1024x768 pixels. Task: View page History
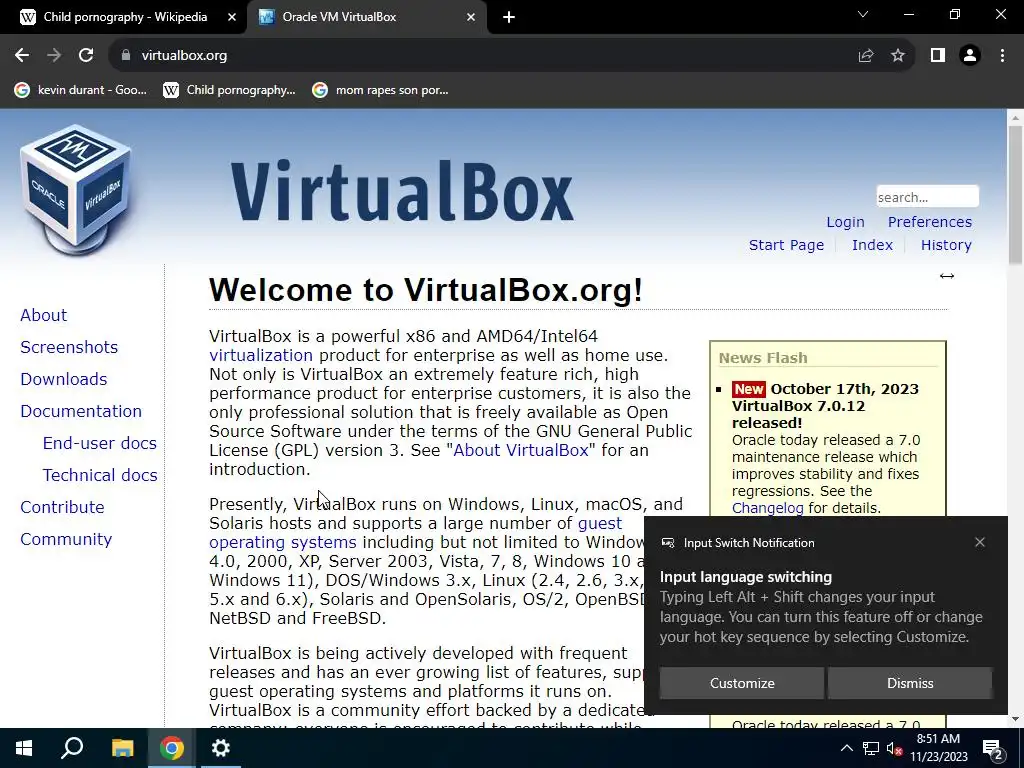click(x=946, y=245)
